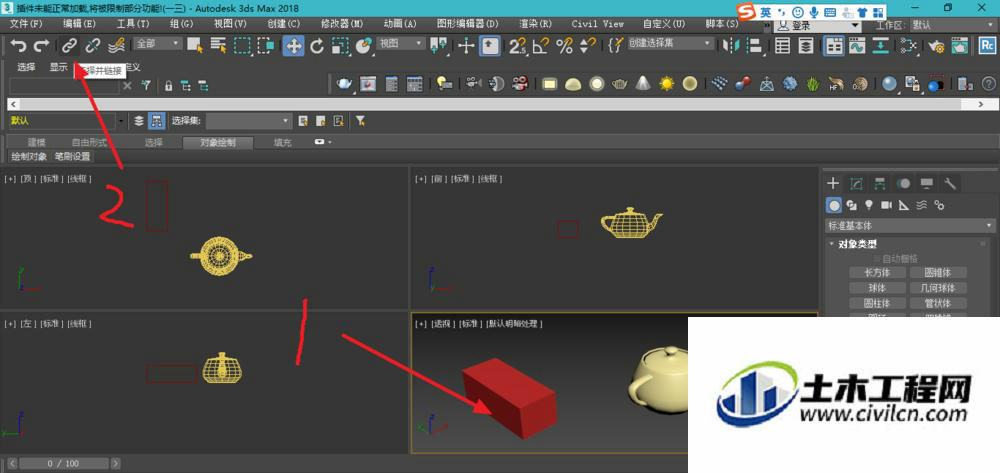Open the 'Civil View' menu

(598, 24)
